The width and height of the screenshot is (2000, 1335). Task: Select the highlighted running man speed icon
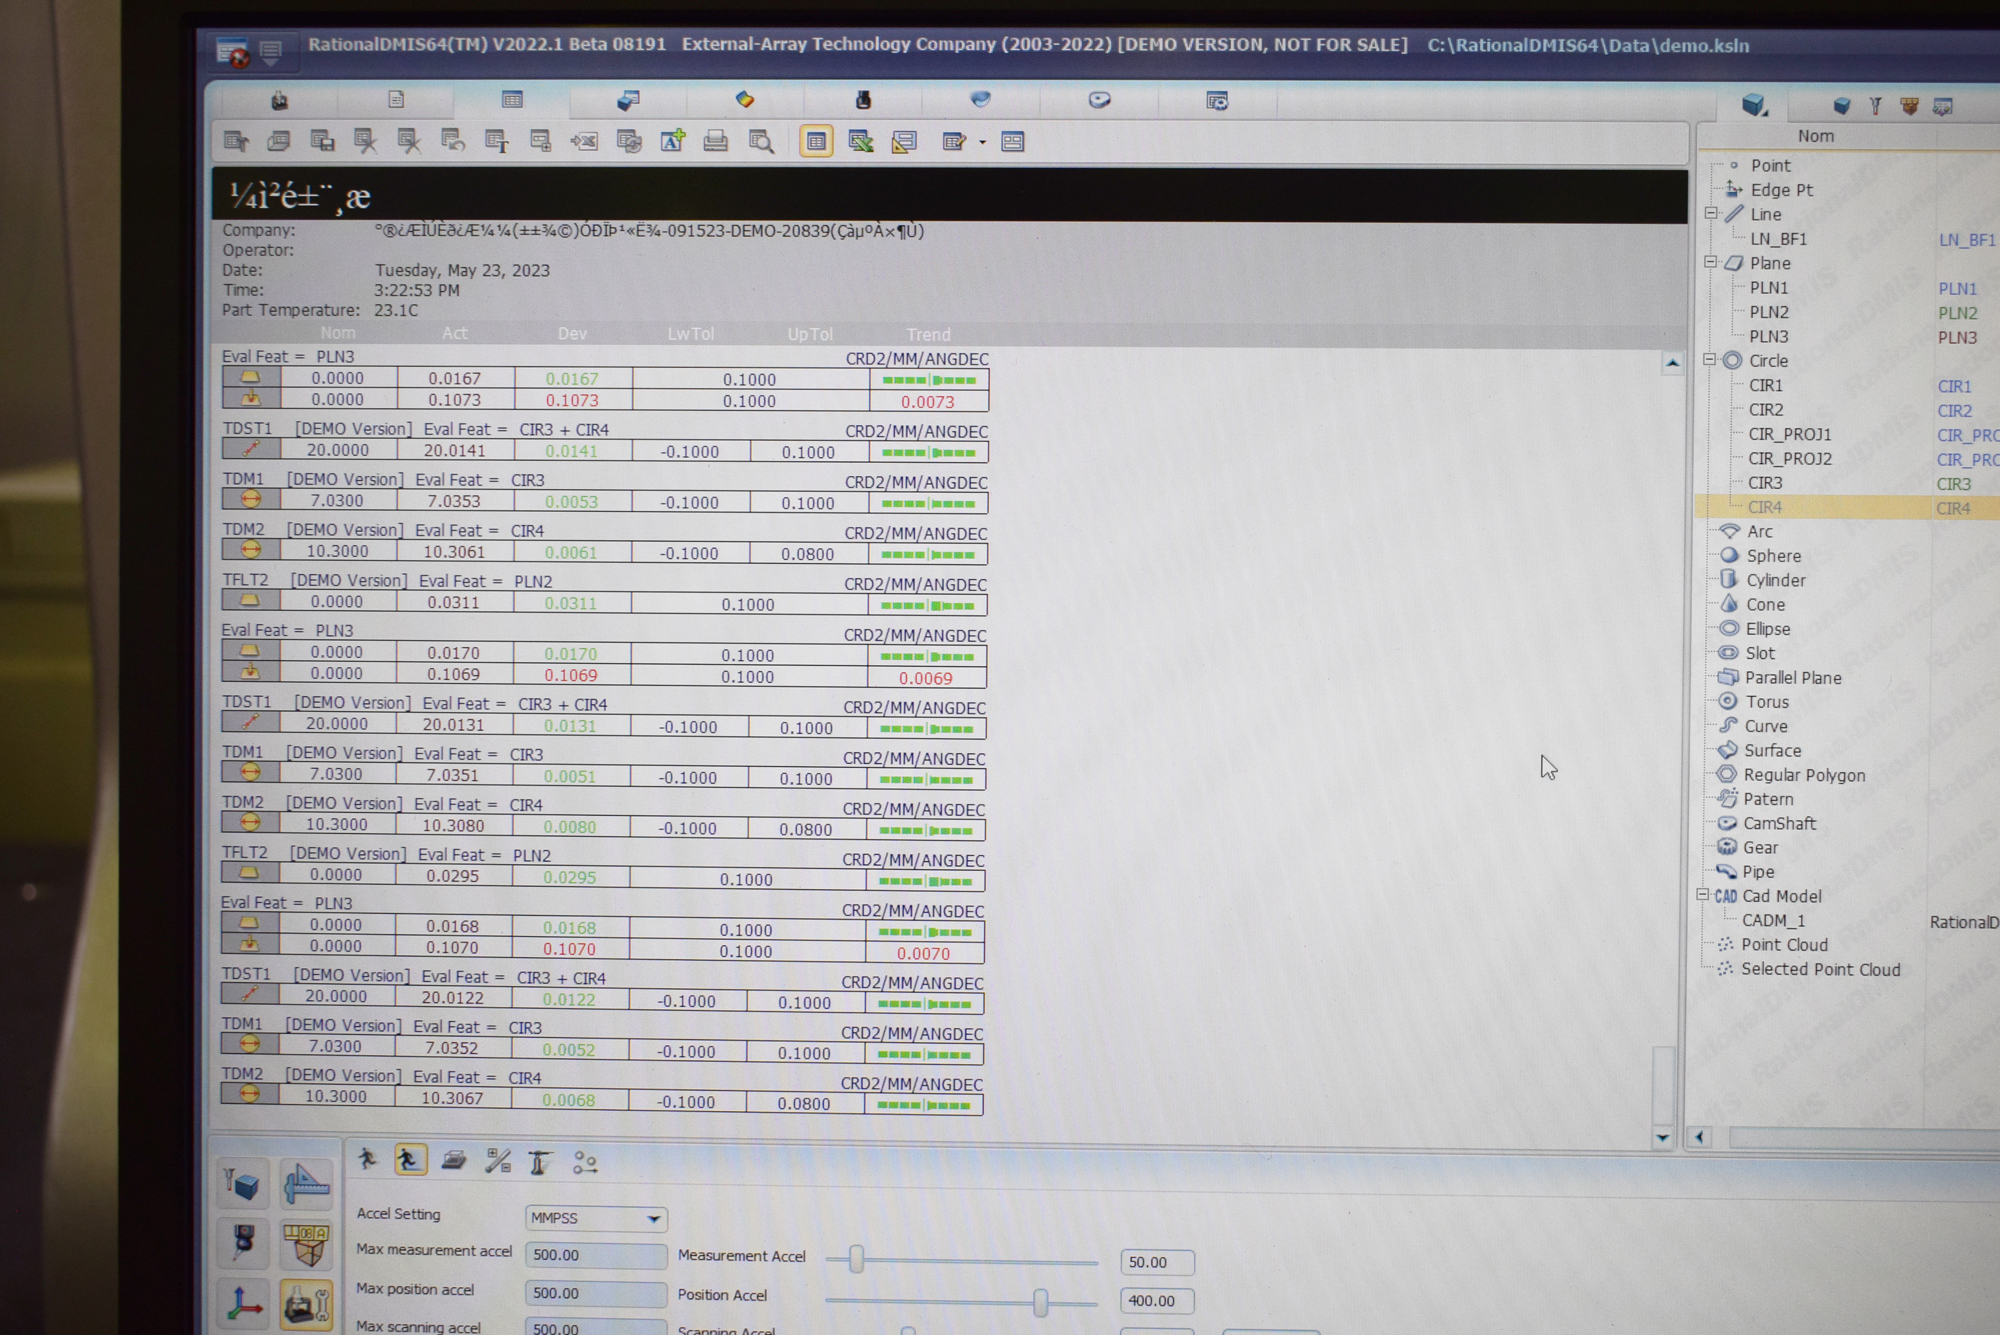410,1160
